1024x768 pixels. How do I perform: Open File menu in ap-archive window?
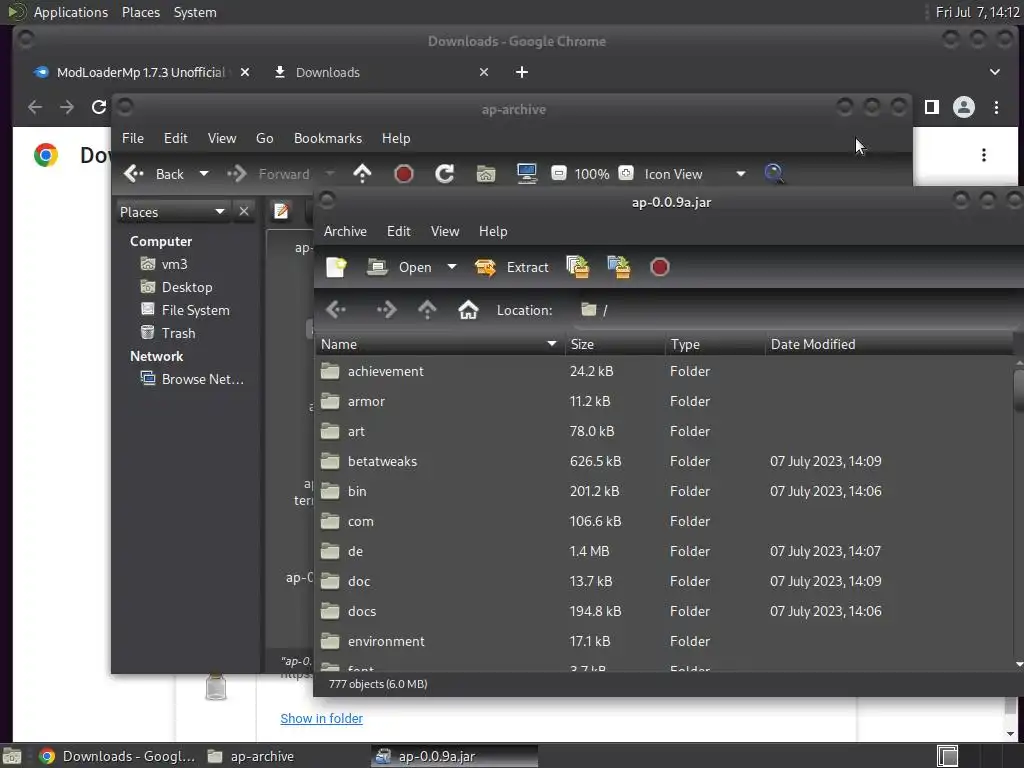(133, 138)
